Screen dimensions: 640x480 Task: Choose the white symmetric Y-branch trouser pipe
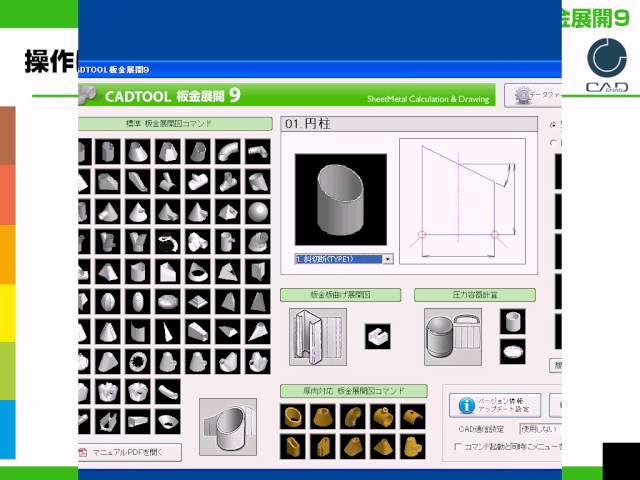click(138, 242)
